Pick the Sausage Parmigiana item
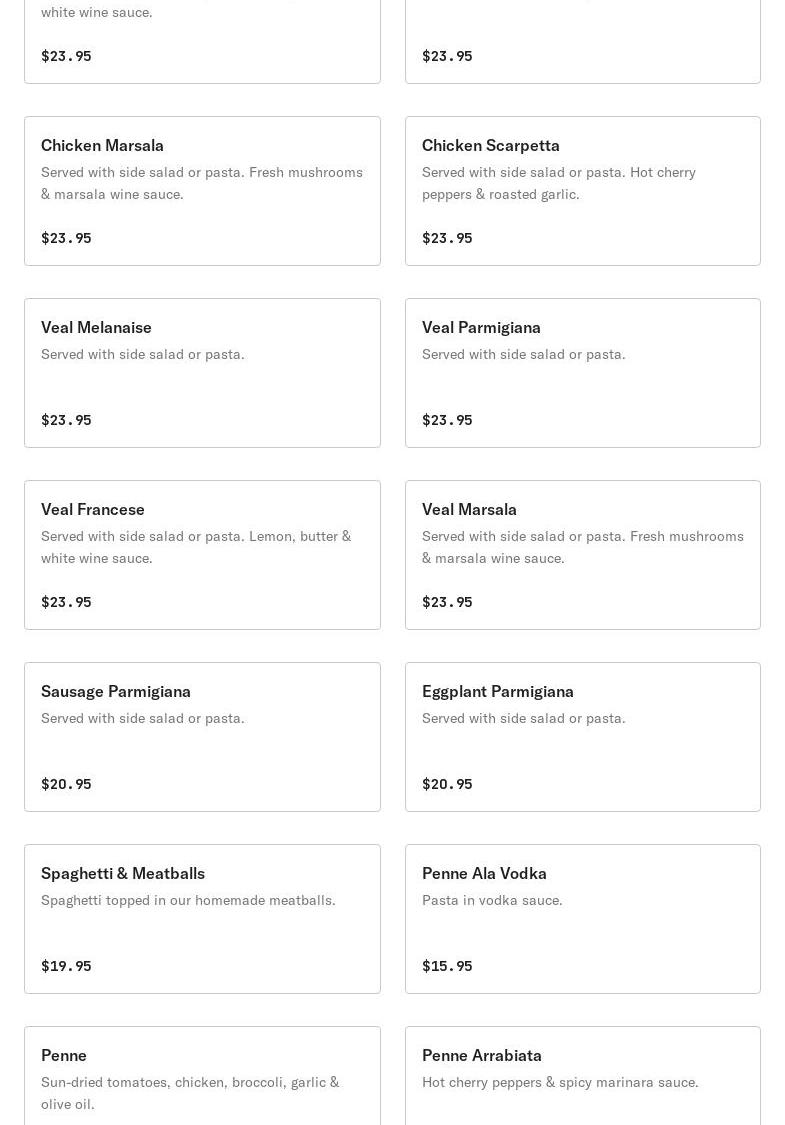The width and height of the screenshot is (785, 1125). (202, 737)
